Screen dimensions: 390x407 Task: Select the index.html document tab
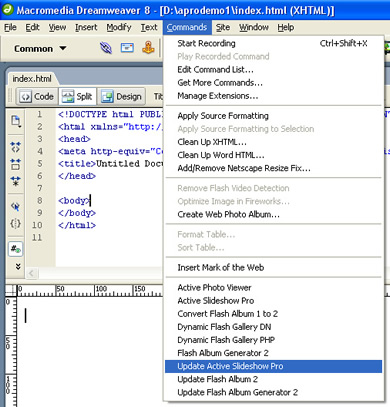coord(32,79)
